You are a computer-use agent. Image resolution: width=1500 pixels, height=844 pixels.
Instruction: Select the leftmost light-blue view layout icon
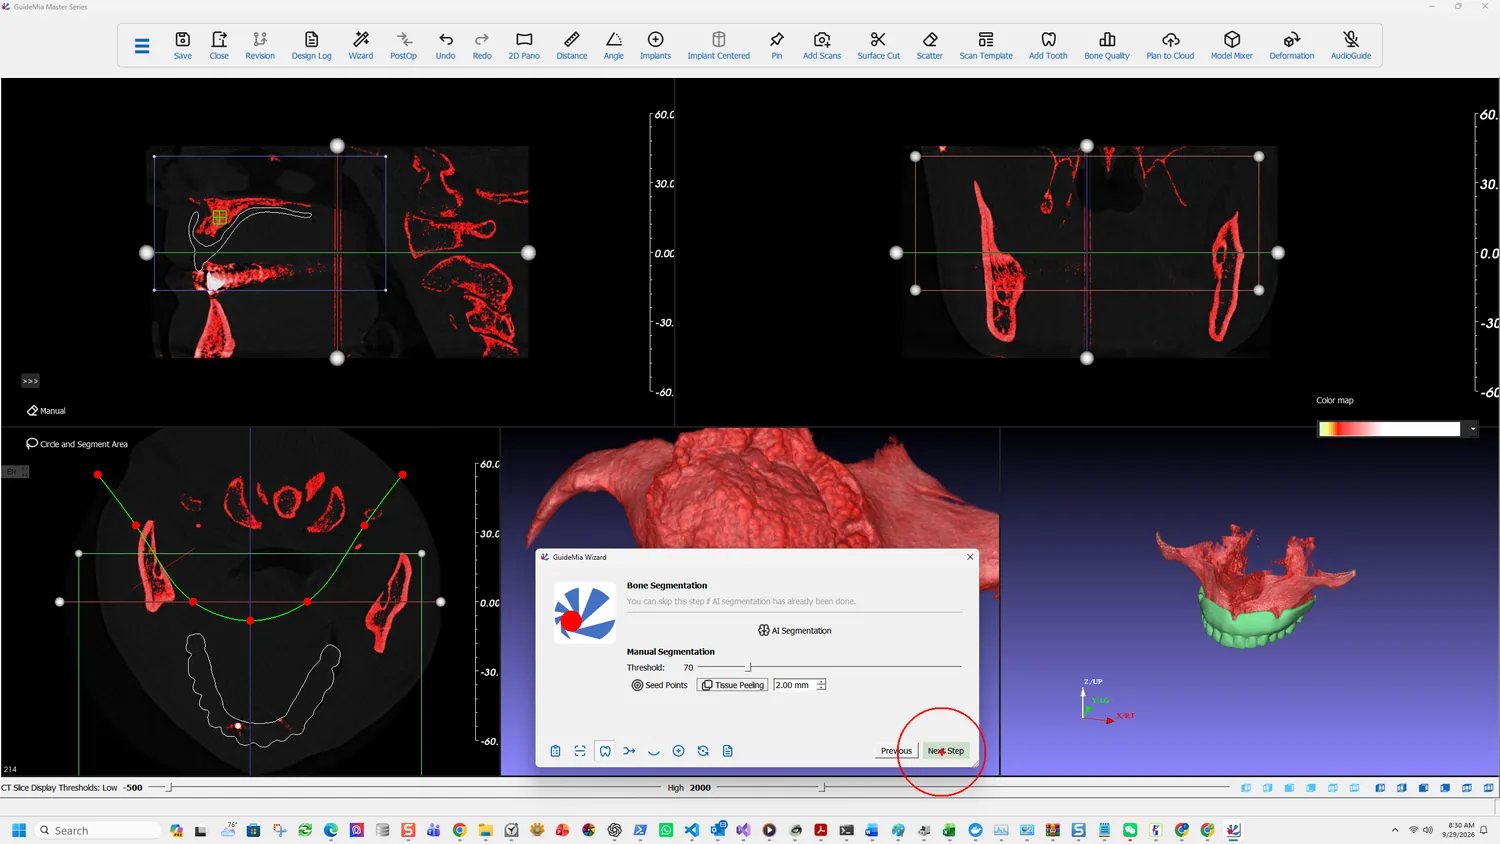[1246, 788]
